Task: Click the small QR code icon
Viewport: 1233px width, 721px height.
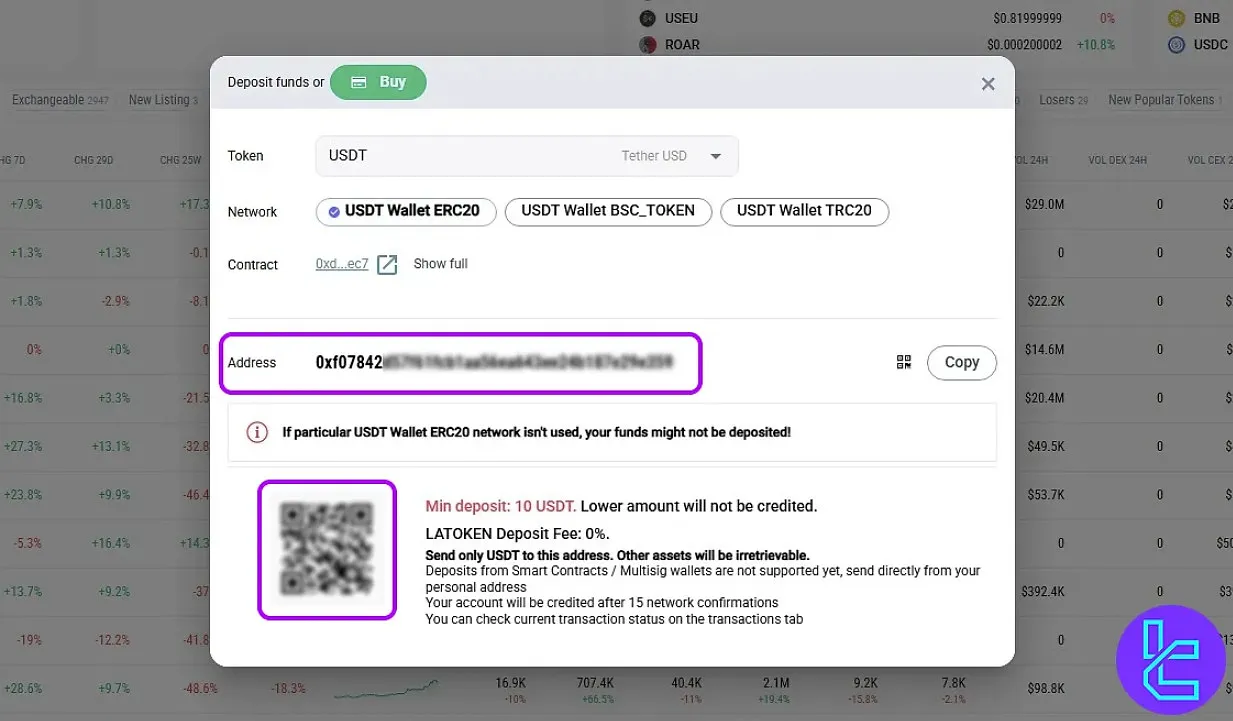Action: click(904, 362)
